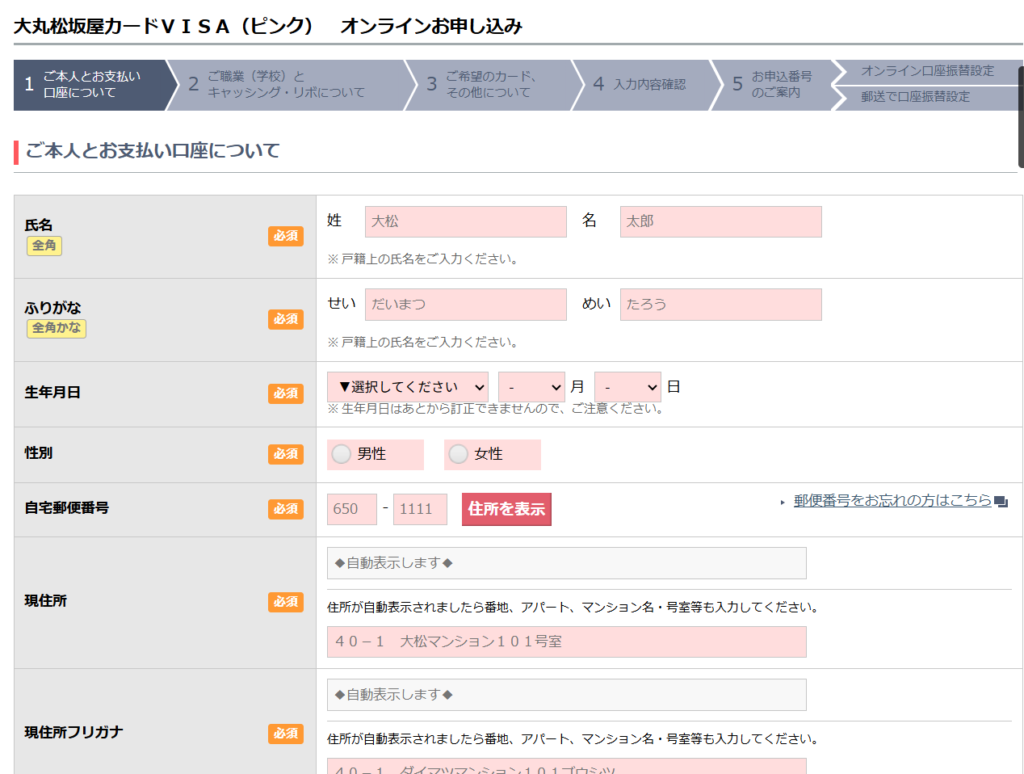This screenshot has width=1024, height=774.
Task: Click the 自宅郵便番号 row label
Action: point(67,508)
